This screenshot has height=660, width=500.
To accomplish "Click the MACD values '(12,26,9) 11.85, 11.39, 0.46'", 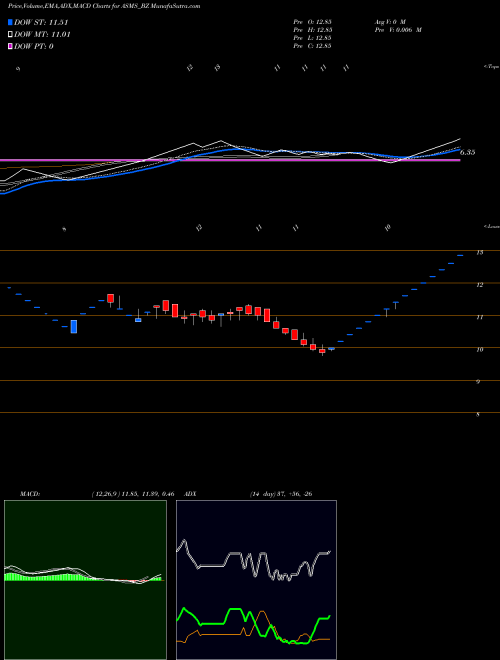I will (133, 494).
